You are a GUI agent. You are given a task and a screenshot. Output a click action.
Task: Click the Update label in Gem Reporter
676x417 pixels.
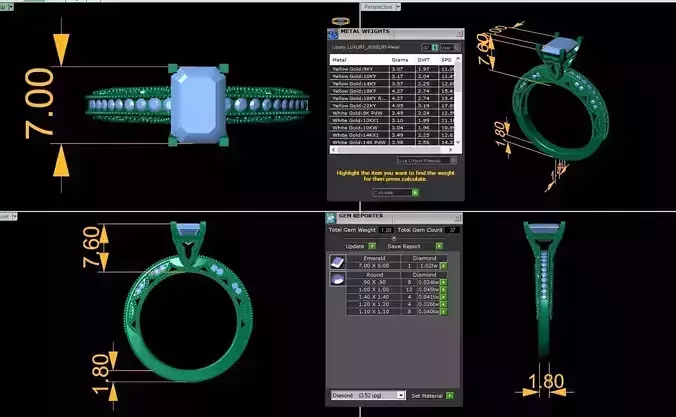coord(355,246)
